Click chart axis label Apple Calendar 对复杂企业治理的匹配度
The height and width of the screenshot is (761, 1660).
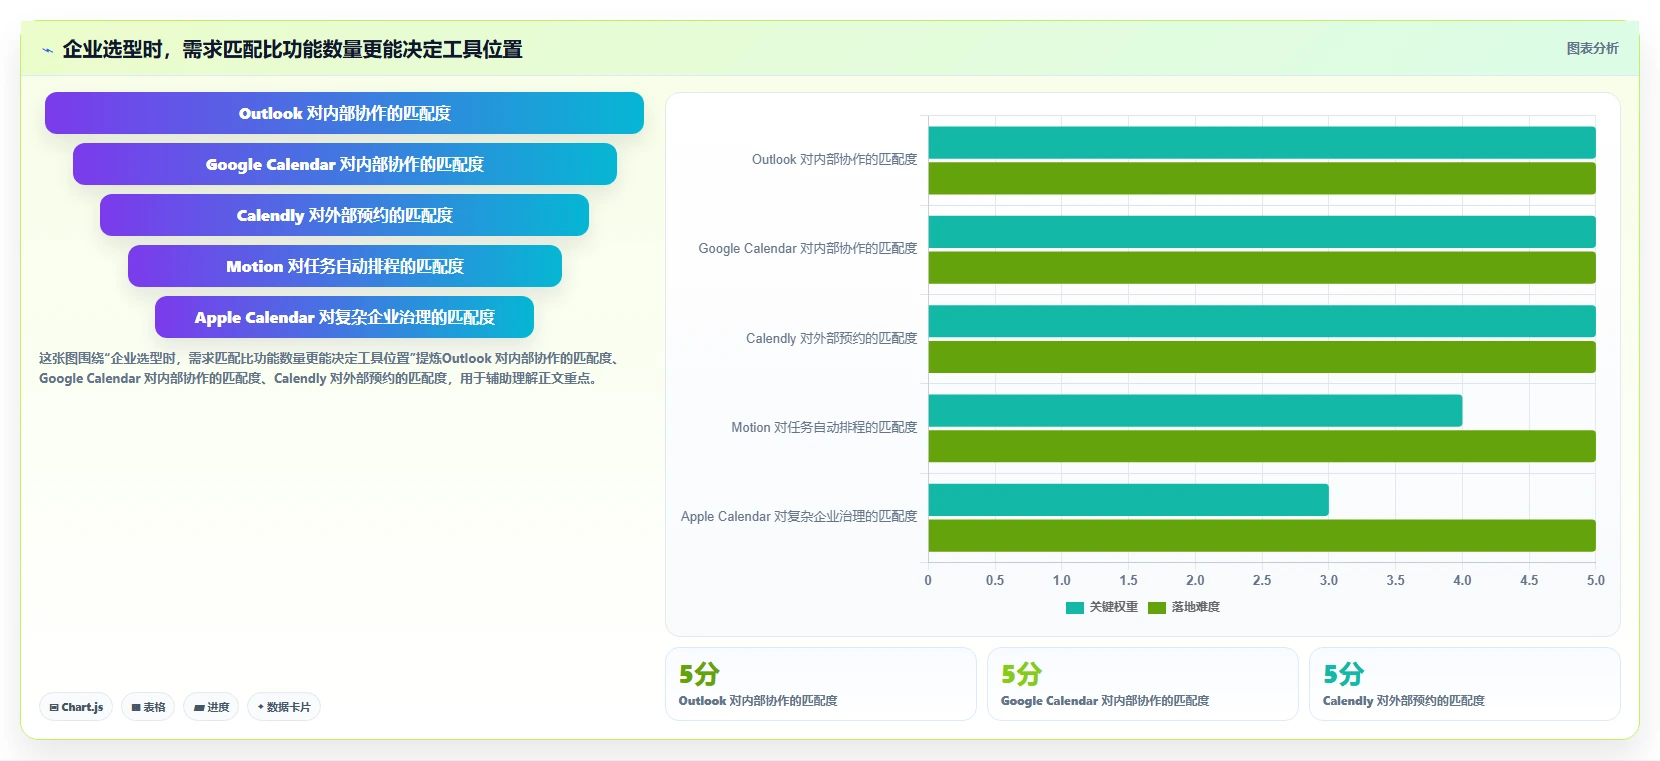pyautogui.click(x=798, y=516)
